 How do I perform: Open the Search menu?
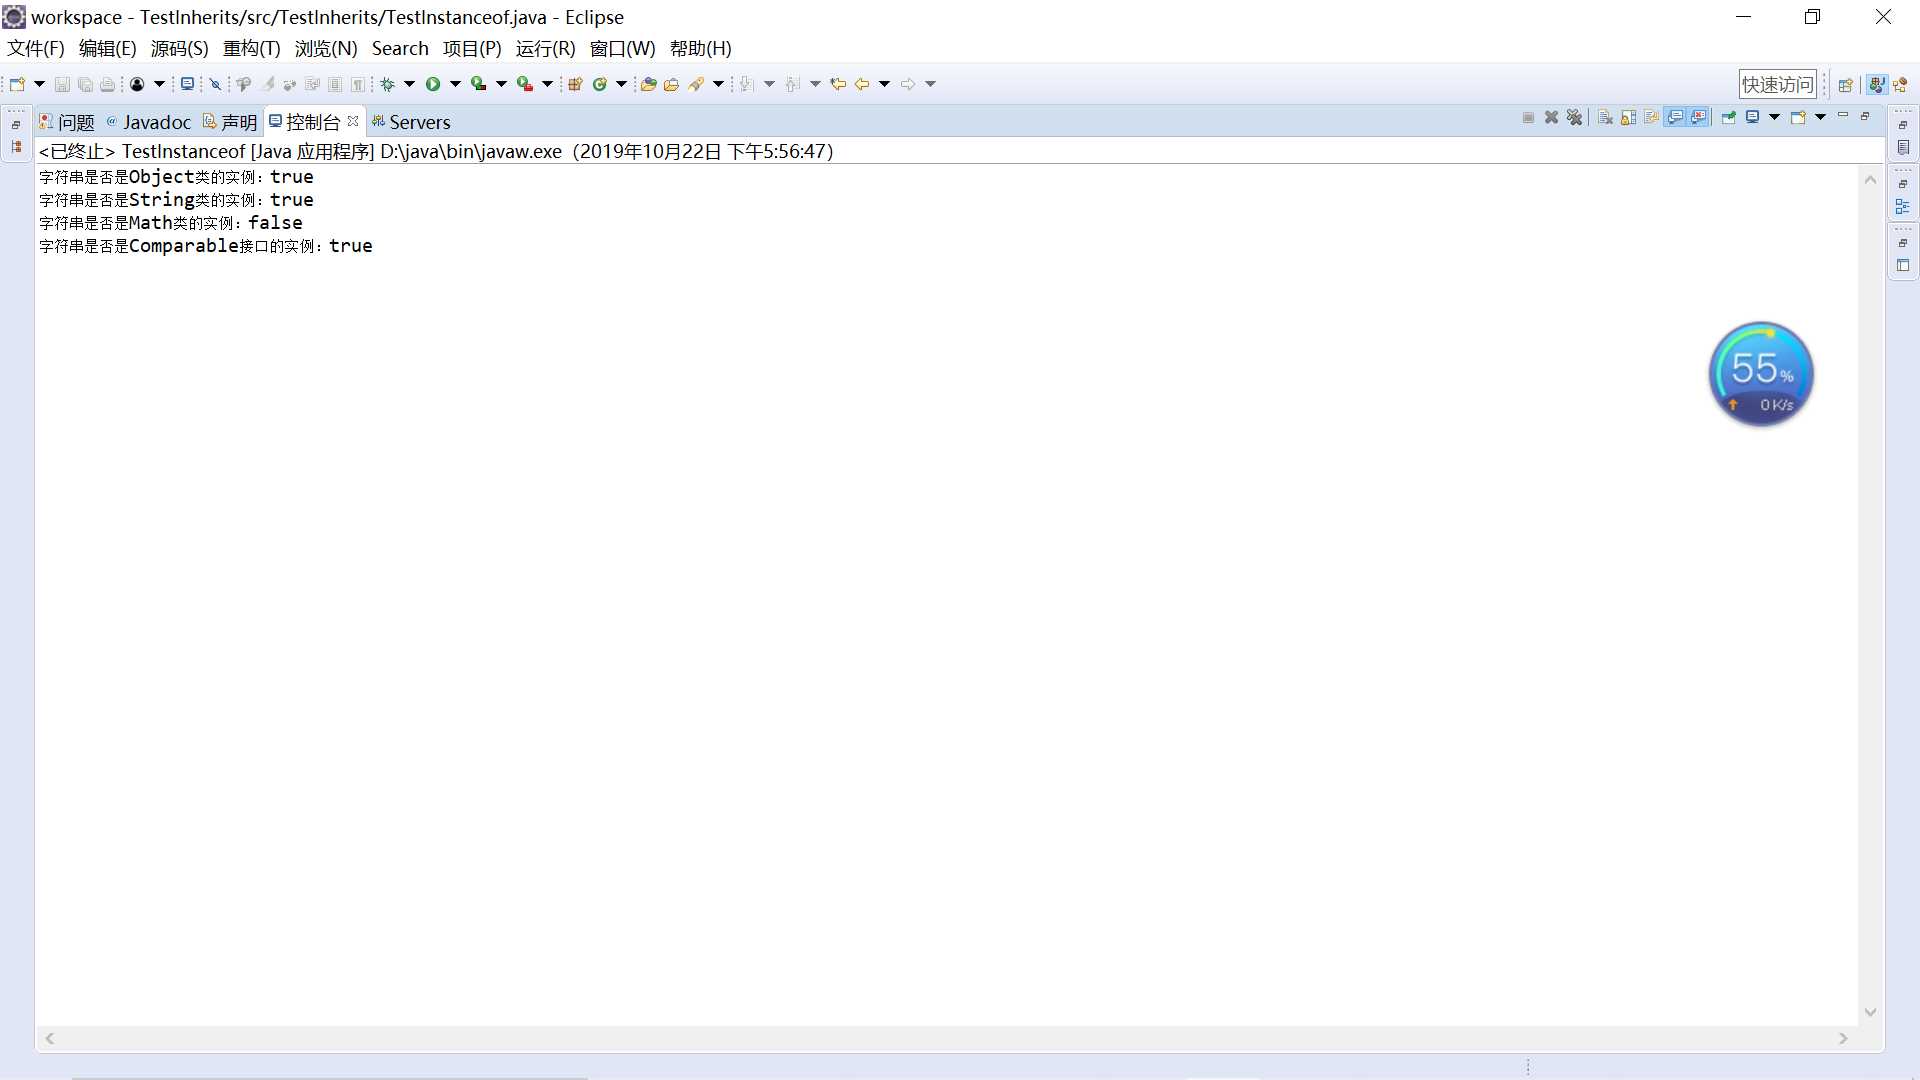(x=400, y=49)
